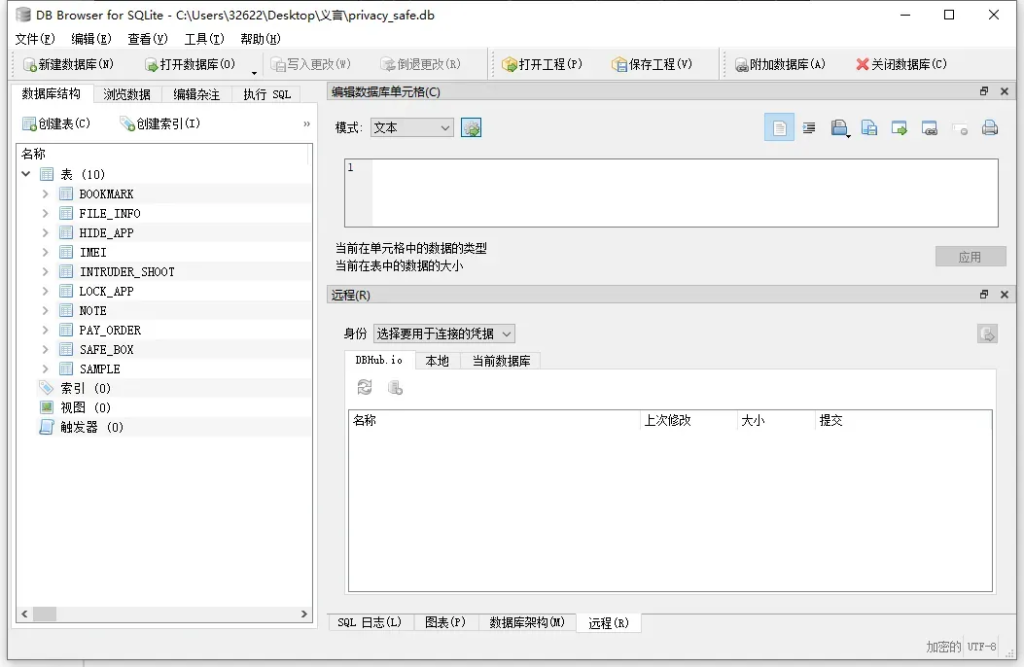Open the 编辑(E) menu
Viewport: 1024px width, 667px height.
[x=91, y=39]
